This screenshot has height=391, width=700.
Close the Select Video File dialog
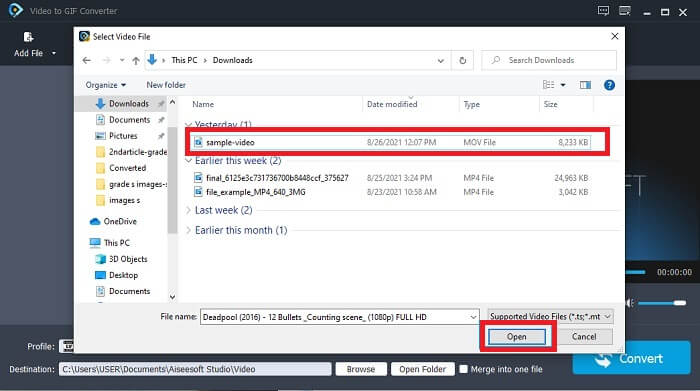(615, 36)
